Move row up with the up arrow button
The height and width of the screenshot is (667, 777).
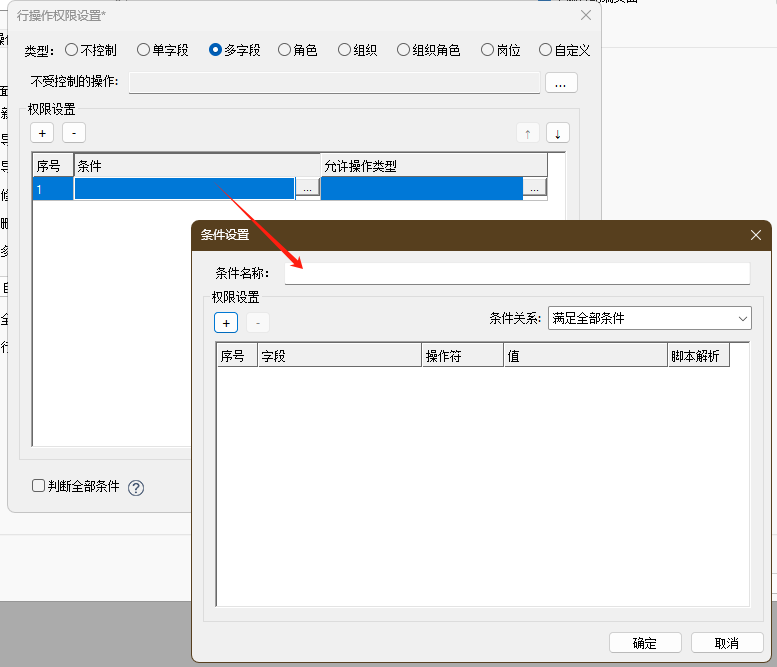(527, 133)
